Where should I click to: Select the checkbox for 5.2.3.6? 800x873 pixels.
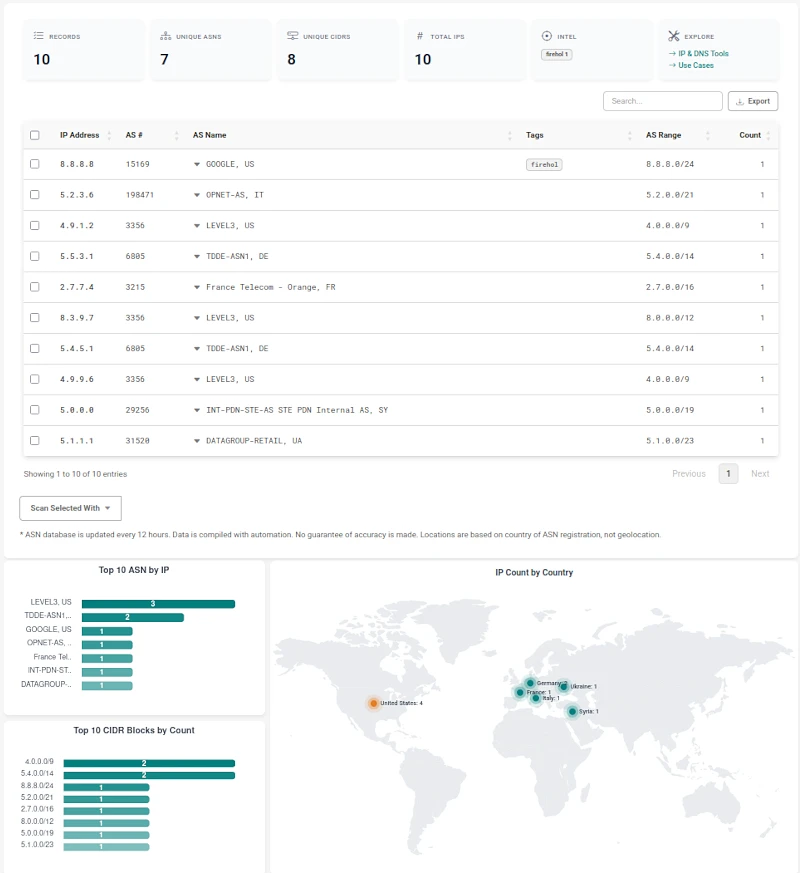click(35, 195)
